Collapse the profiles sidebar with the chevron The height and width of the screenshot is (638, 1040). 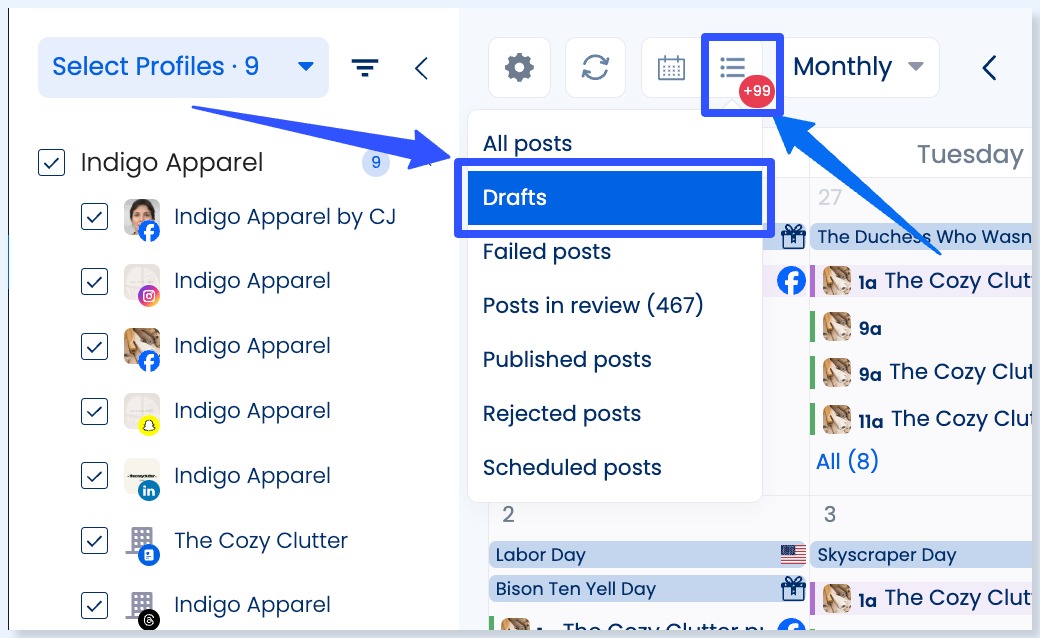(421, 68)
